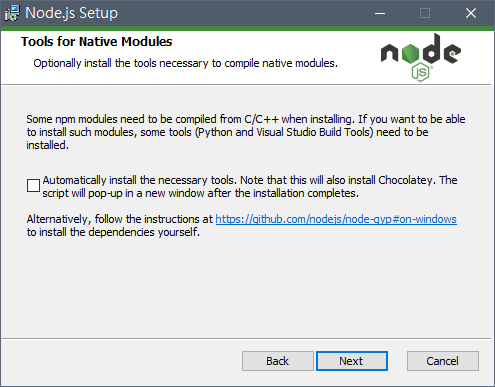Cancel the Node.js installation
This screenshot has height=387, width=495.
click(442, 361)
